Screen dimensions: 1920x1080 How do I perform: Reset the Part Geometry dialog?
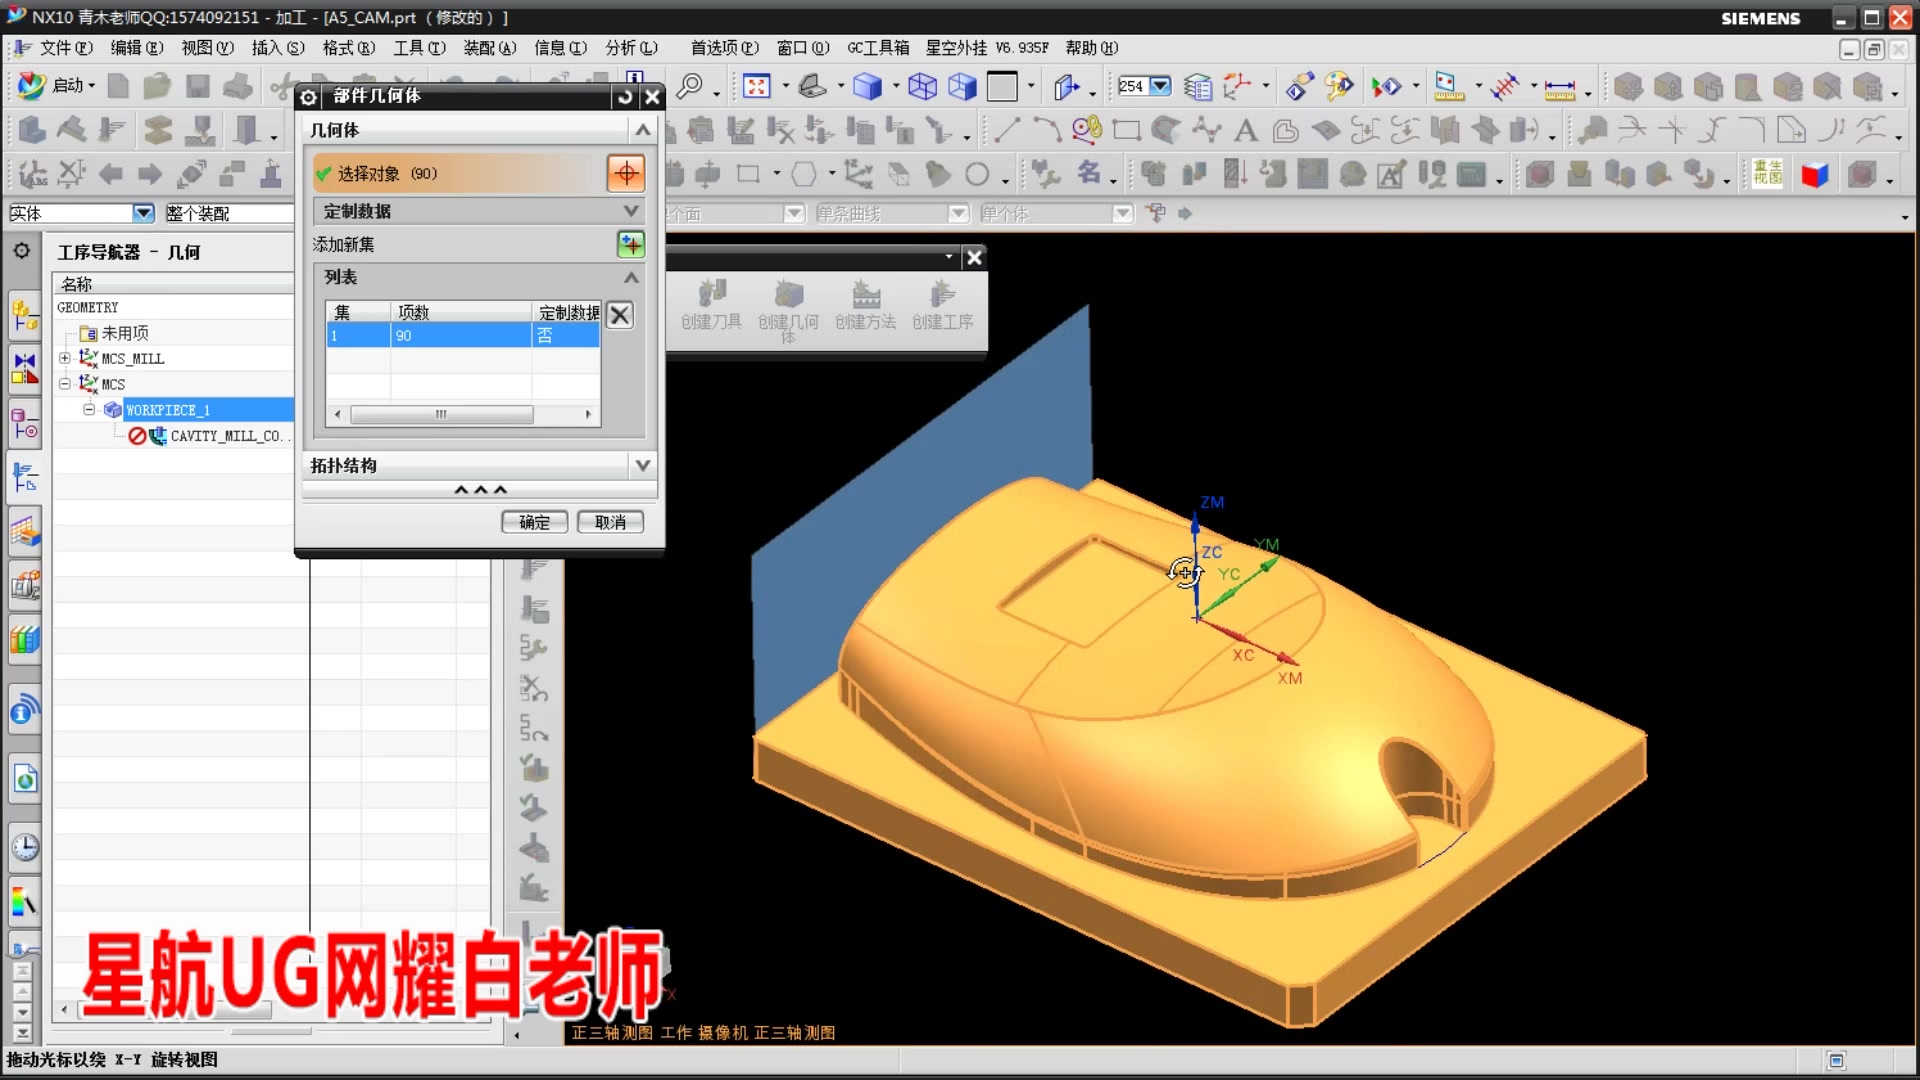[x=625, y=96]
